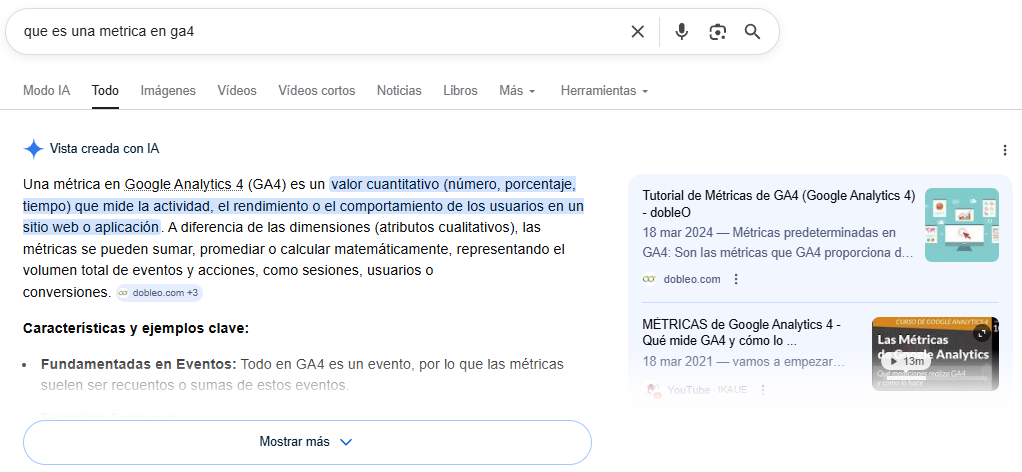
Task: Click the heading 'Características y ejemplos clave:'
Action: coord(136,328)
